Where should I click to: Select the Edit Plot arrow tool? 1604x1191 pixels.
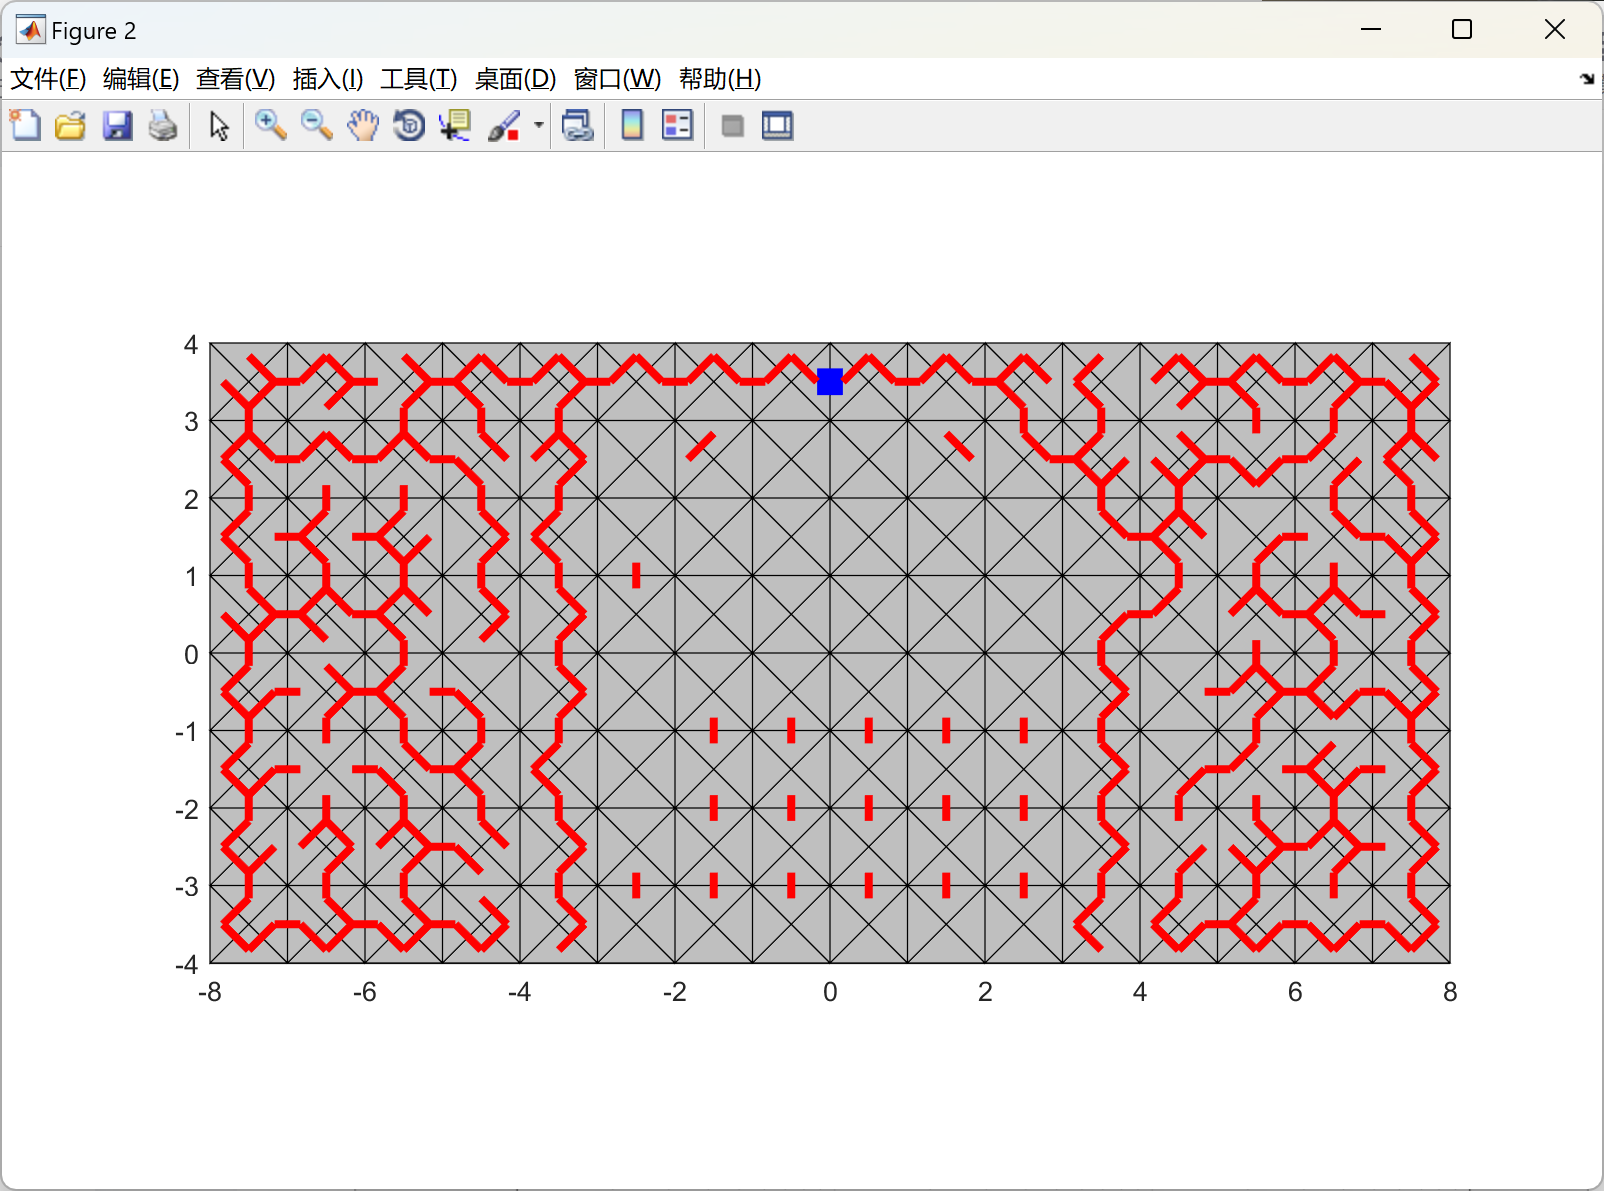point(219,126)
